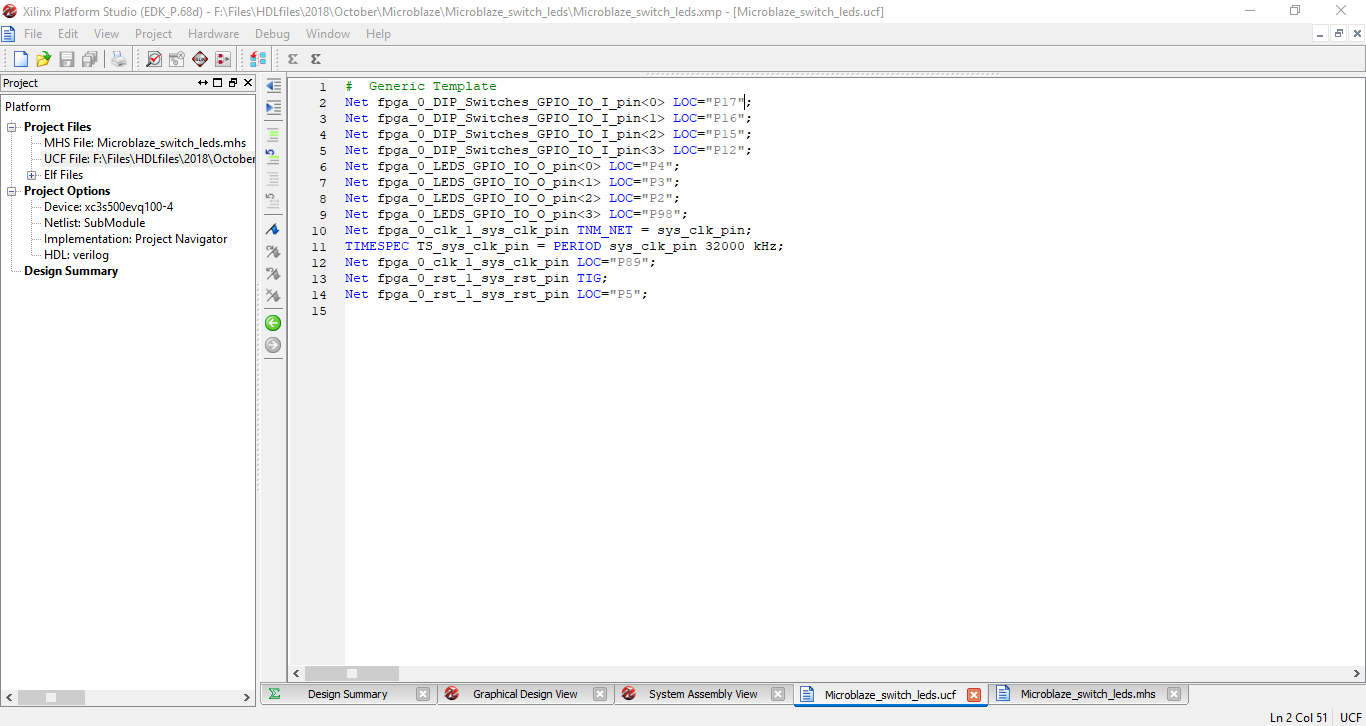Close the Design Summary tab

[x=423, y=694]
